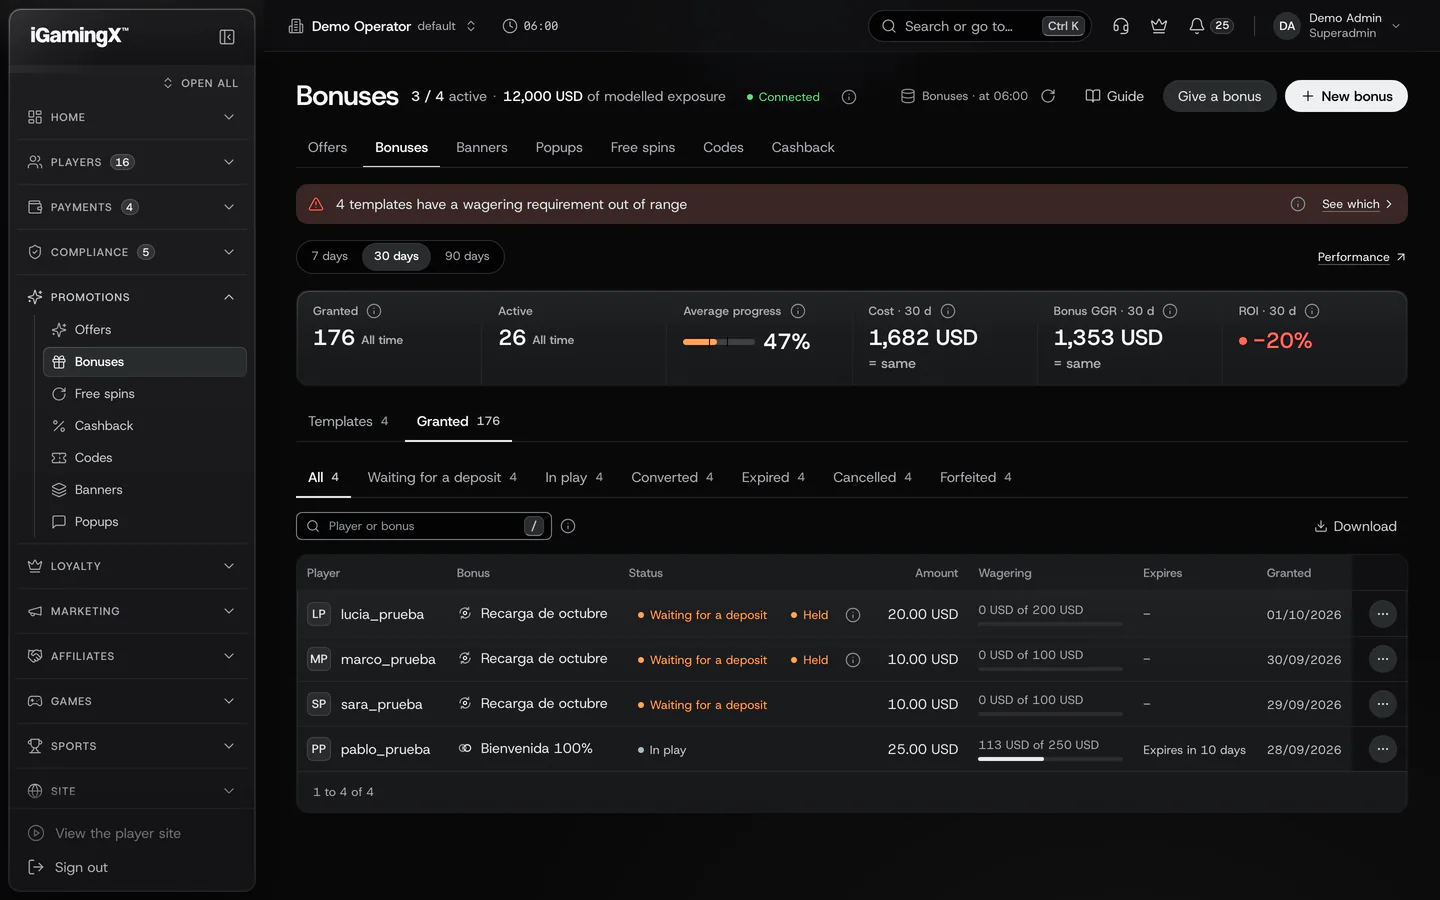Click info icon next to Average progress

[x=798, y=311]
